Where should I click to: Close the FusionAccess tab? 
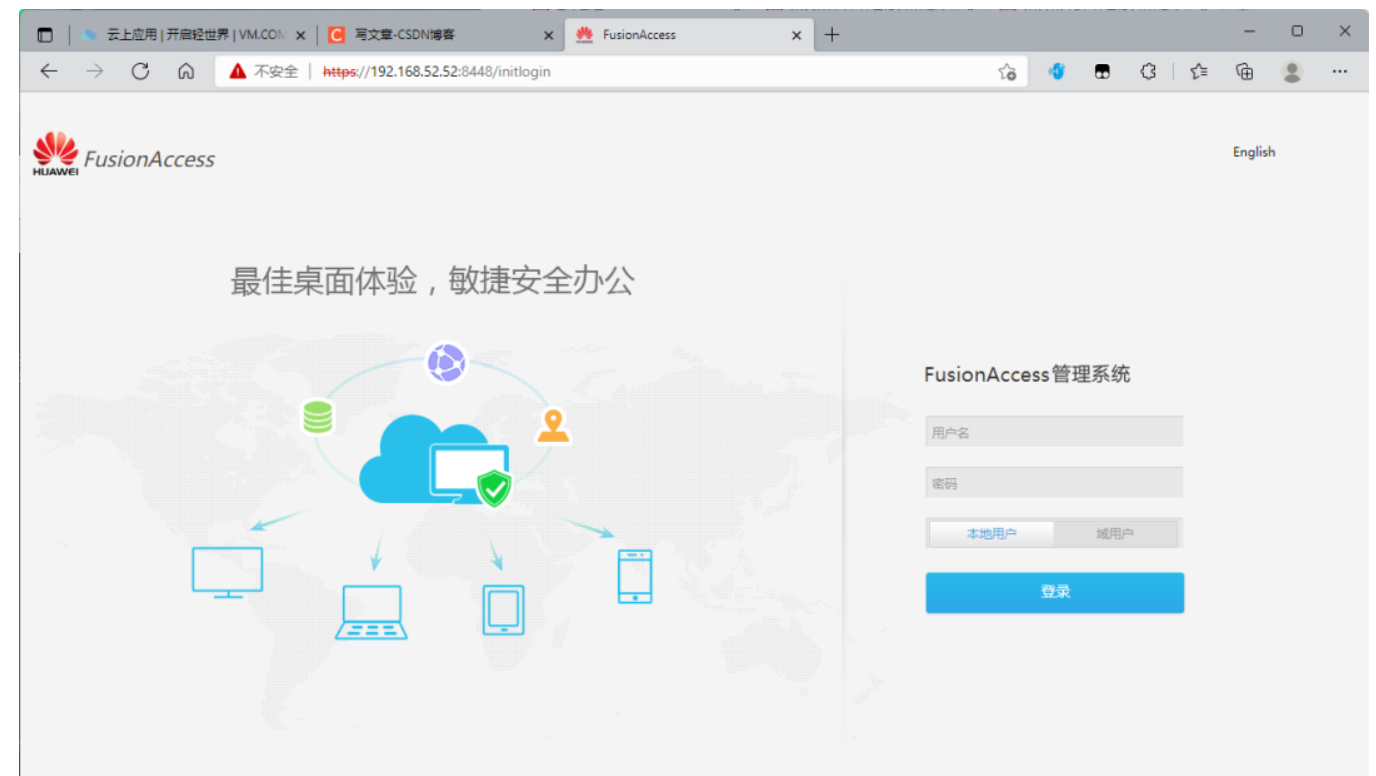(796, 35)
